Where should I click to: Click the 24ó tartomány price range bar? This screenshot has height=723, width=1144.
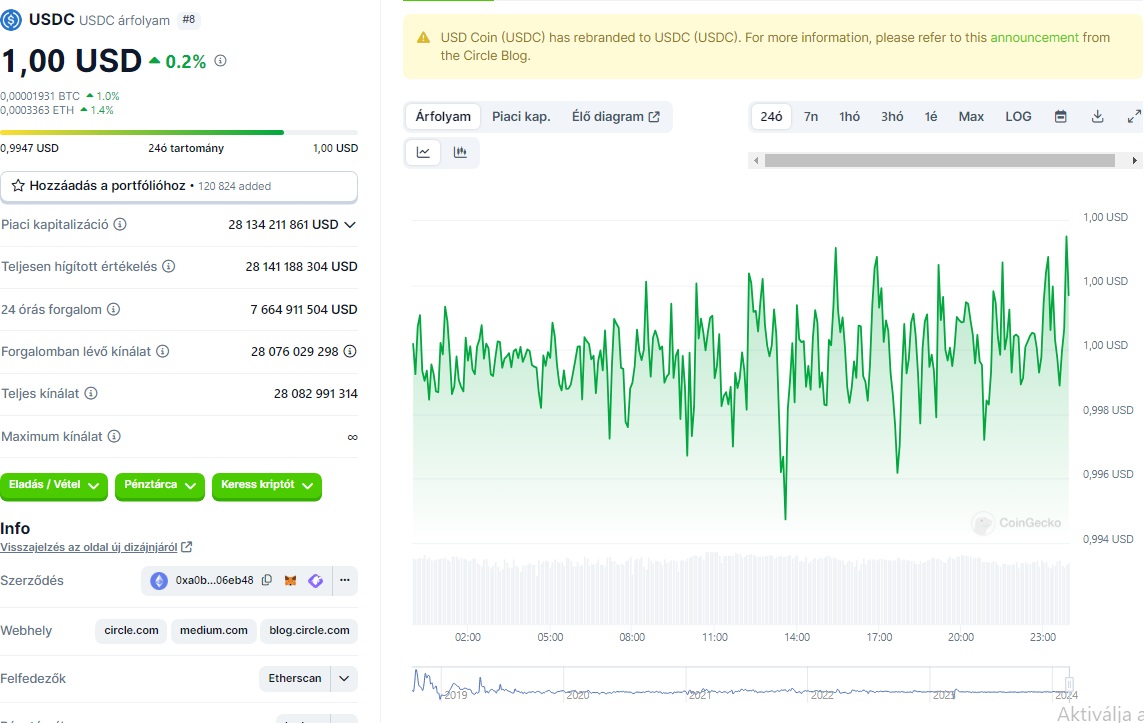(179, 133)
